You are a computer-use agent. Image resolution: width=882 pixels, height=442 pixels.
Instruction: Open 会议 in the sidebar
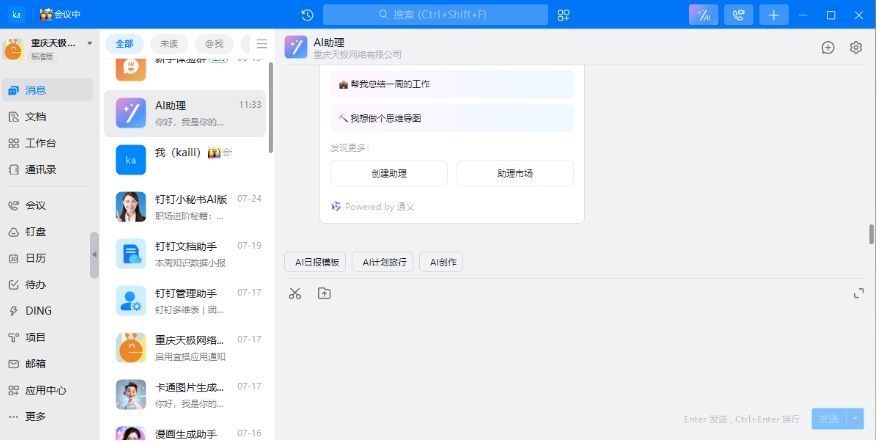coord(47,205)
